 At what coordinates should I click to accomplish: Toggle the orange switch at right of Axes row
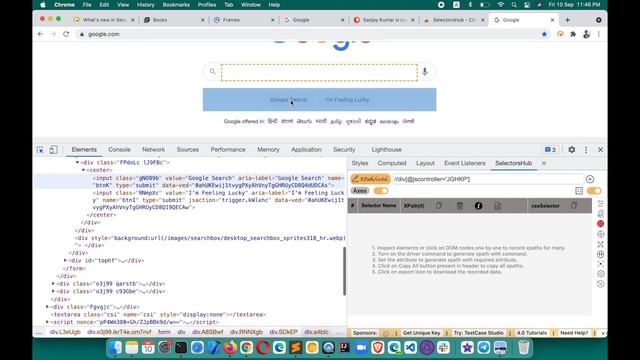pos(594,191)
